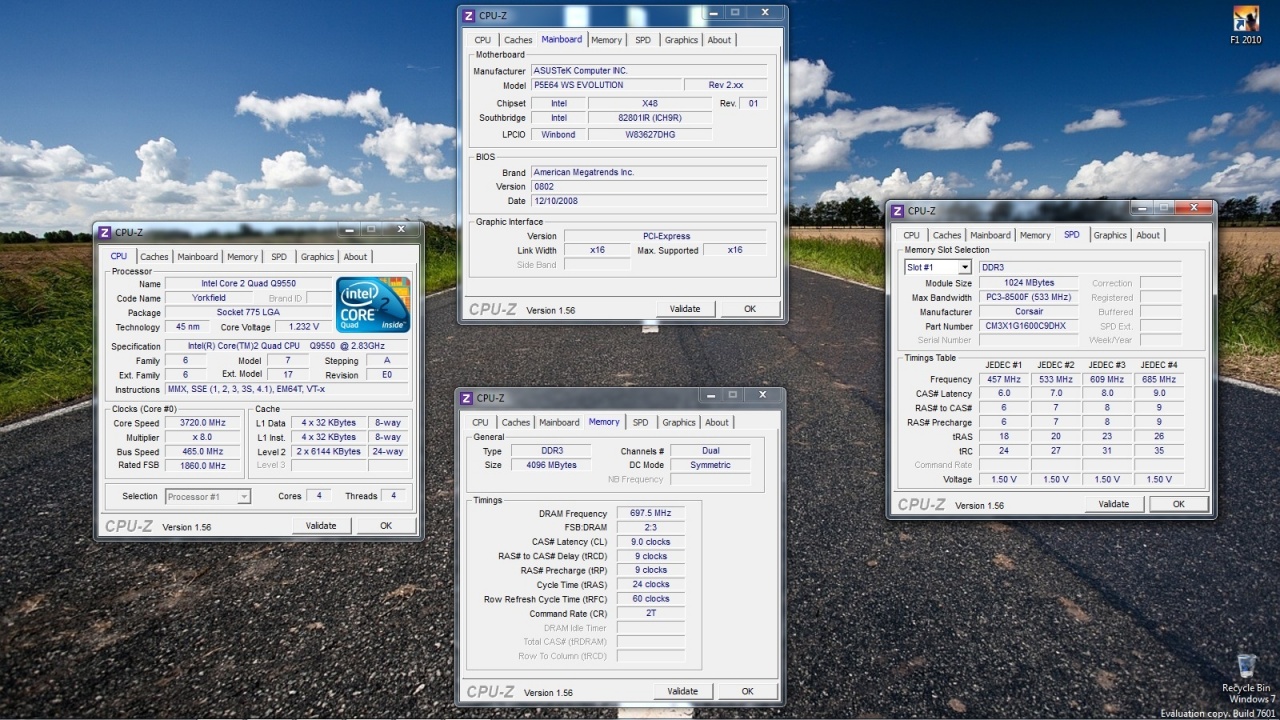This screenshot has width=1280, height=720.
Task: Click the Corsair manufacturer field
Action: click(1030, 312)
